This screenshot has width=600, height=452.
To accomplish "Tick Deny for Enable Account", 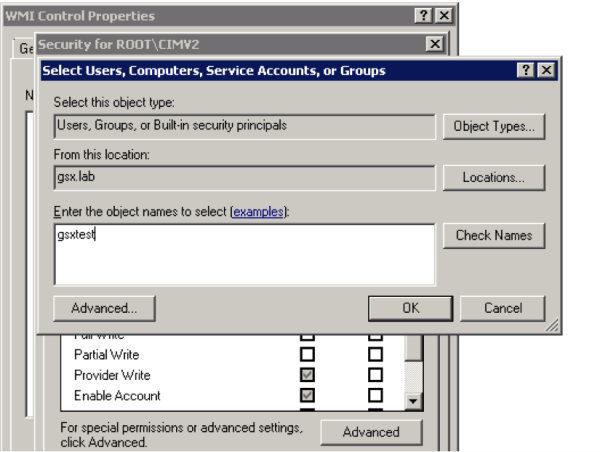I will click(x=375, y=395).
